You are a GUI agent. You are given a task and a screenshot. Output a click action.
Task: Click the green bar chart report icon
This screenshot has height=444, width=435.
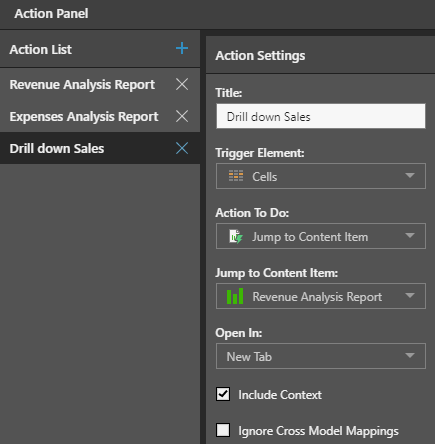pos(235,296)
